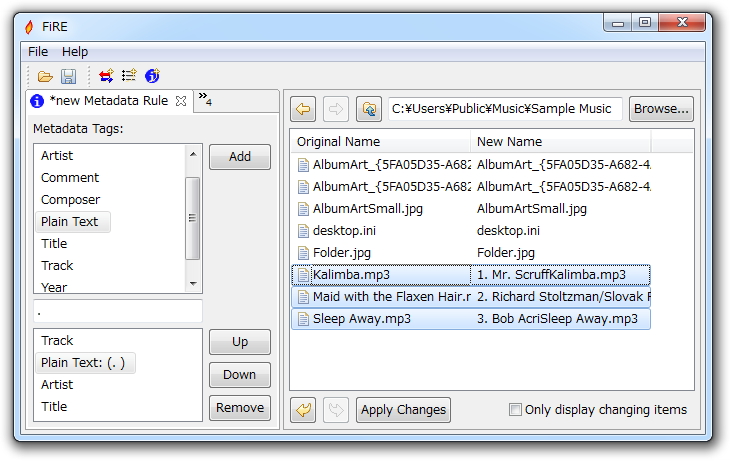The width and height of the screenshot is (730, 461).
Task: Go up to the parent folder icon
Action: pos(369,109)
